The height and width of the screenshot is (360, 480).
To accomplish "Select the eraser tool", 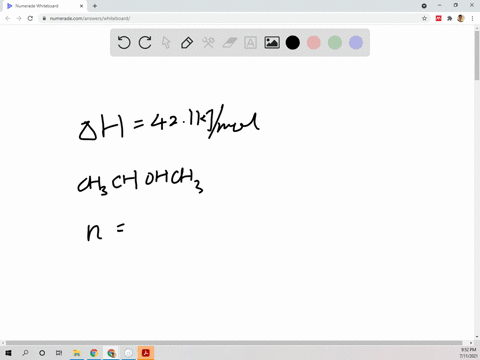I will click(229, 43).
